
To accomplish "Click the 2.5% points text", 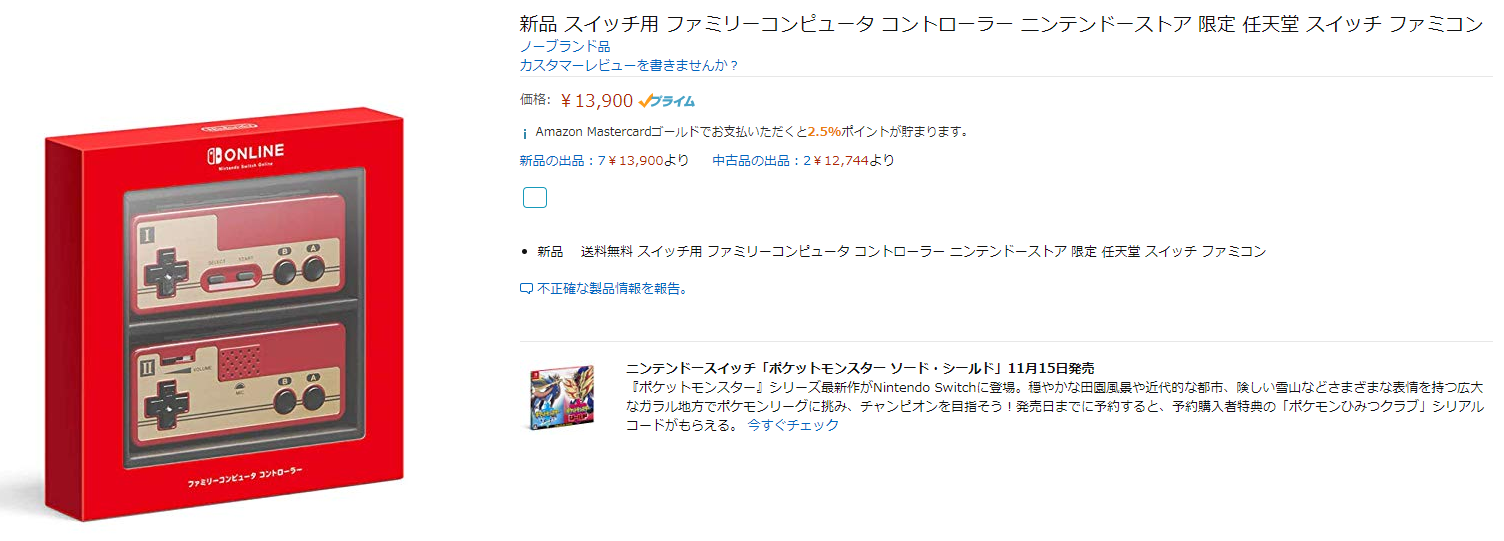I will pos(824,132).
